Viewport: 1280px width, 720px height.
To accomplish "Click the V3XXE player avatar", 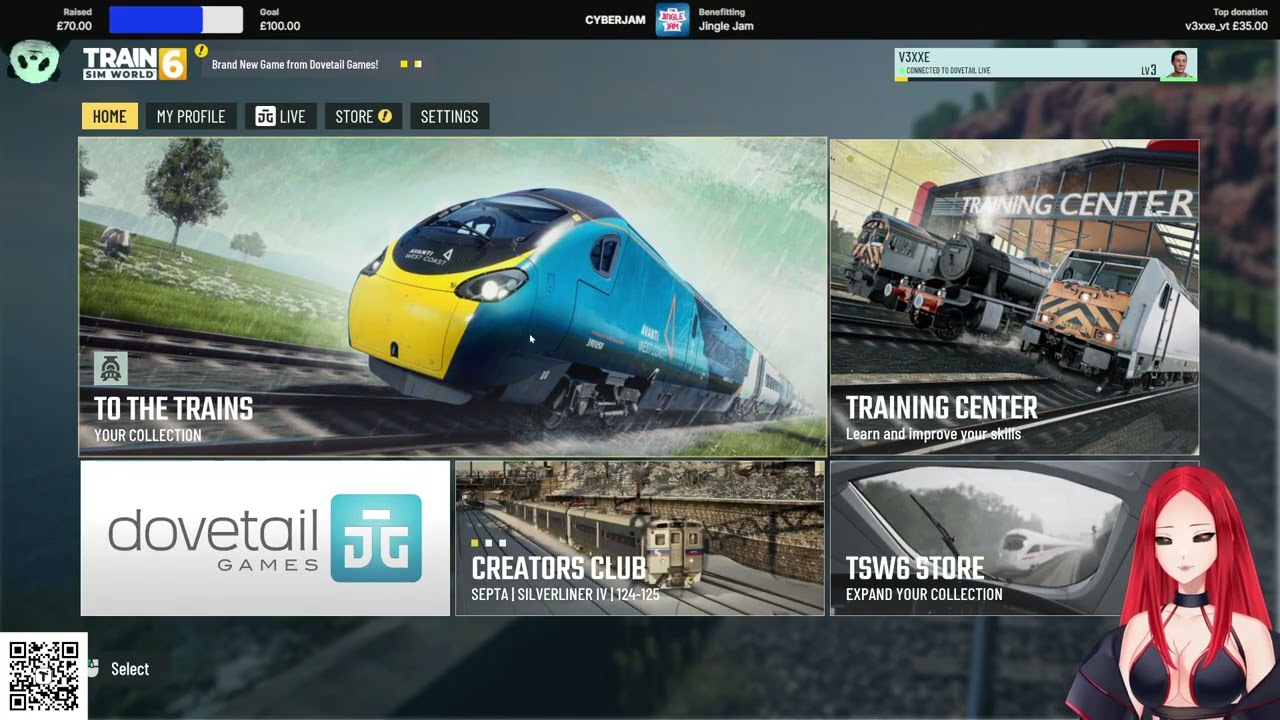I will 1179,64.
